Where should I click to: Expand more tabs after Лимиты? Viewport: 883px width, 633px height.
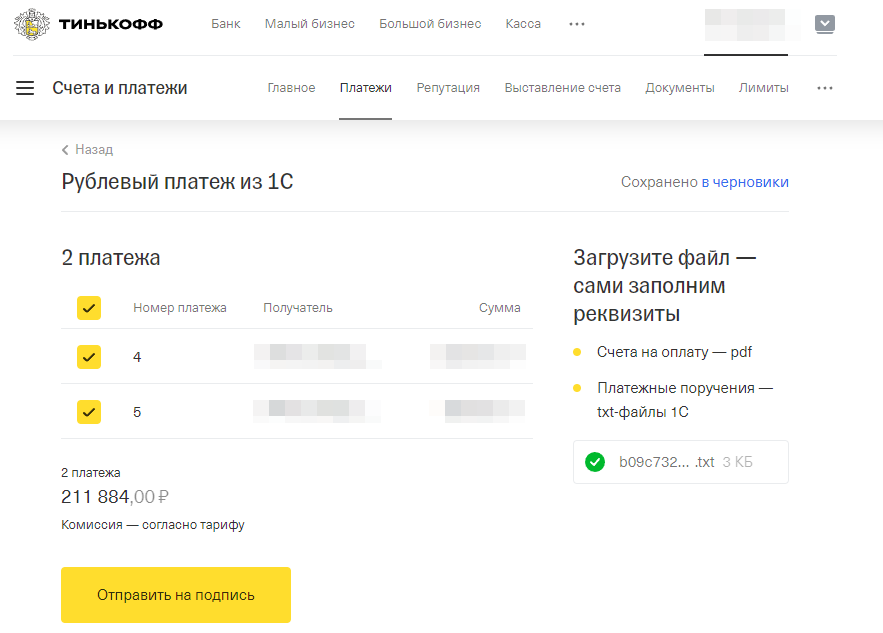[825, 88]
